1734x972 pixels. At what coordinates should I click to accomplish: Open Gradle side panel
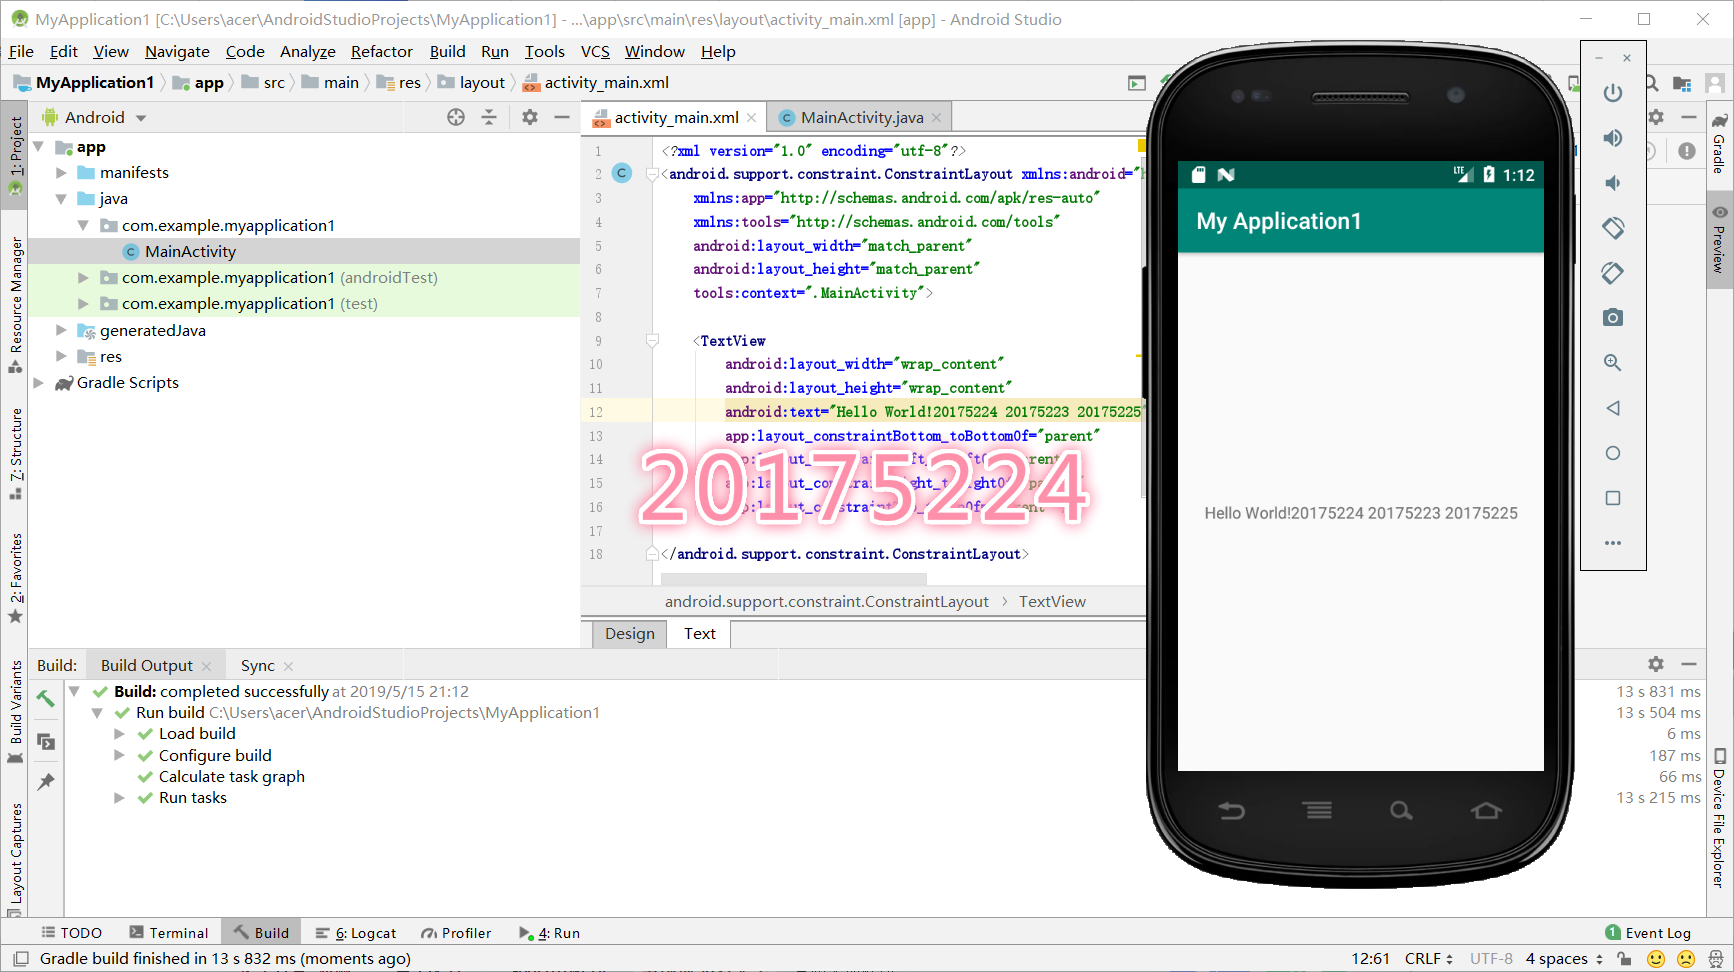coord(1718,144)
